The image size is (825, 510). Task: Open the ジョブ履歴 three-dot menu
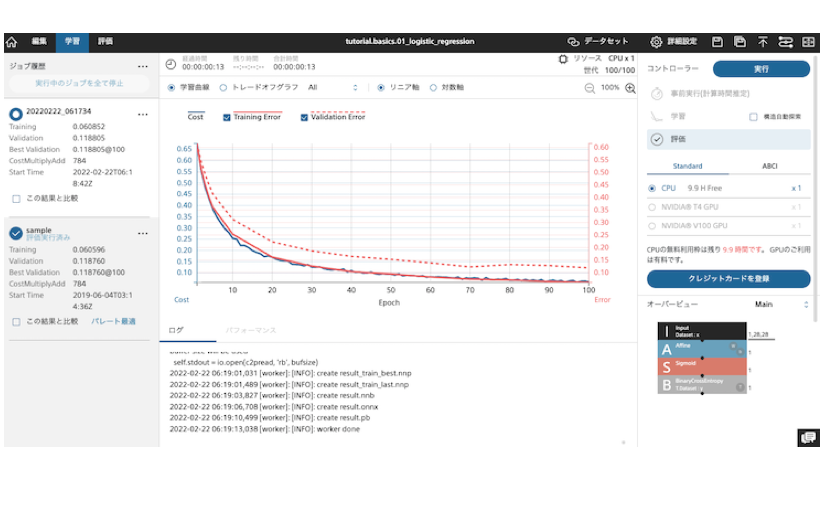143,66
